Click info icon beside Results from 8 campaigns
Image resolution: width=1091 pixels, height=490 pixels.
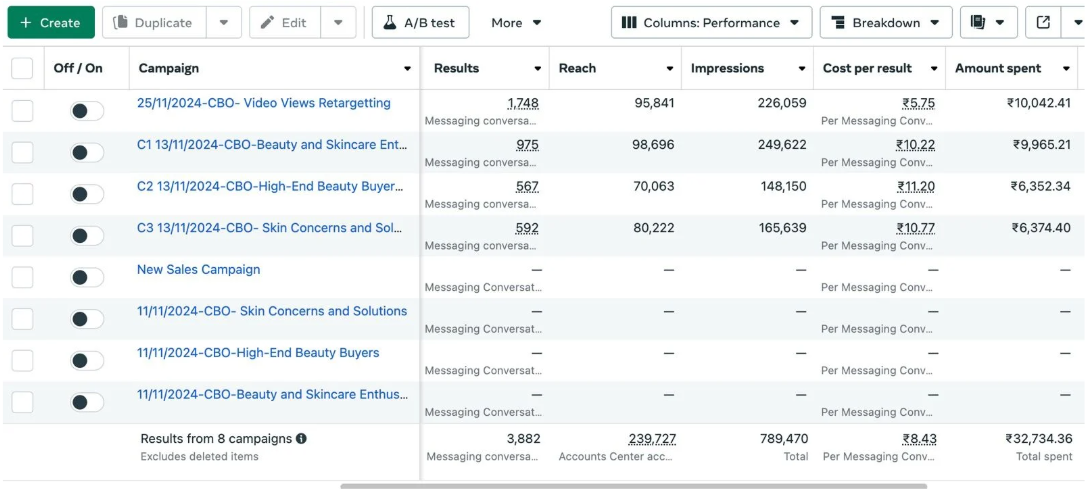pos(301,438)
